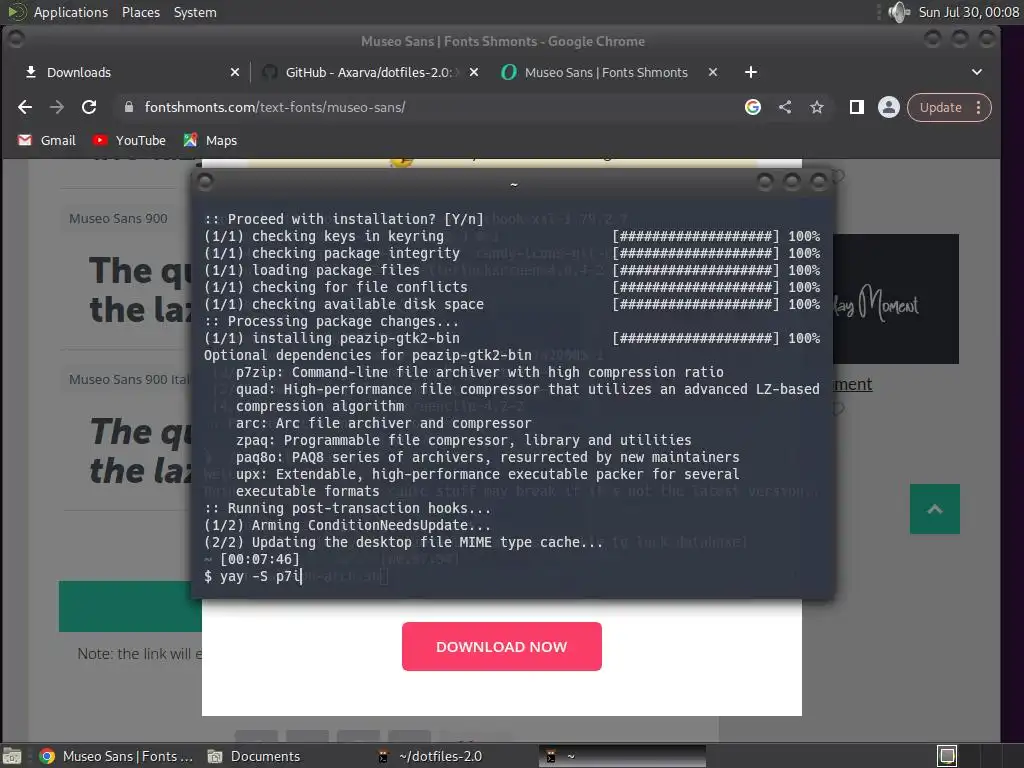Open the Places menu
1024x768 pixels.
point(140,12)
